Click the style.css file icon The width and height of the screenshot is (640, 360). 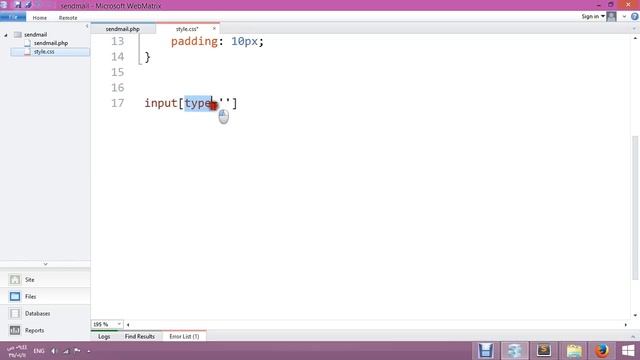[x=27, y=52]
